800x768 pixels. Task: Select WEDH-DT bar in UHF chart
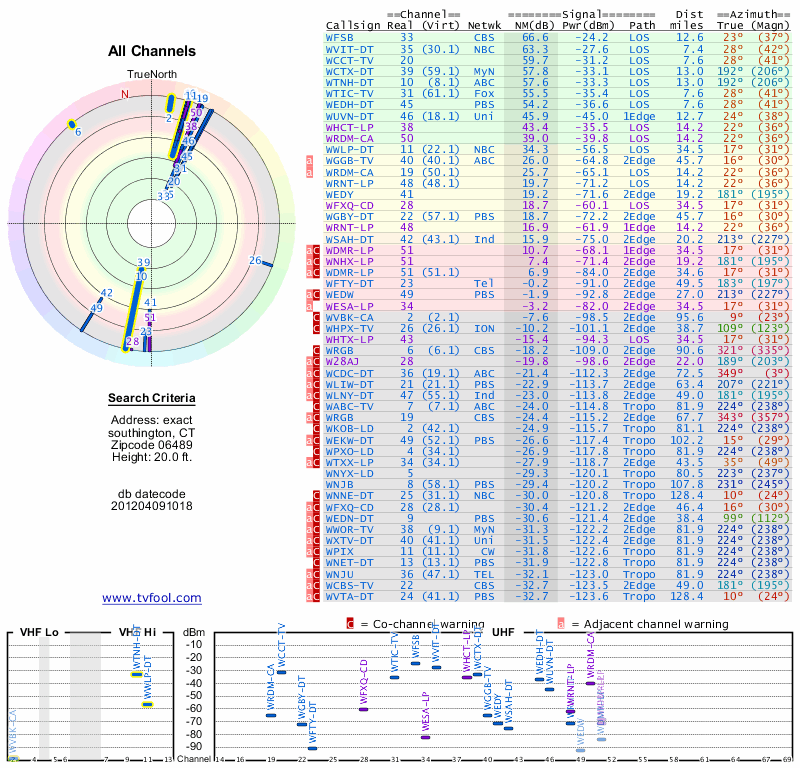coord(539,679)
